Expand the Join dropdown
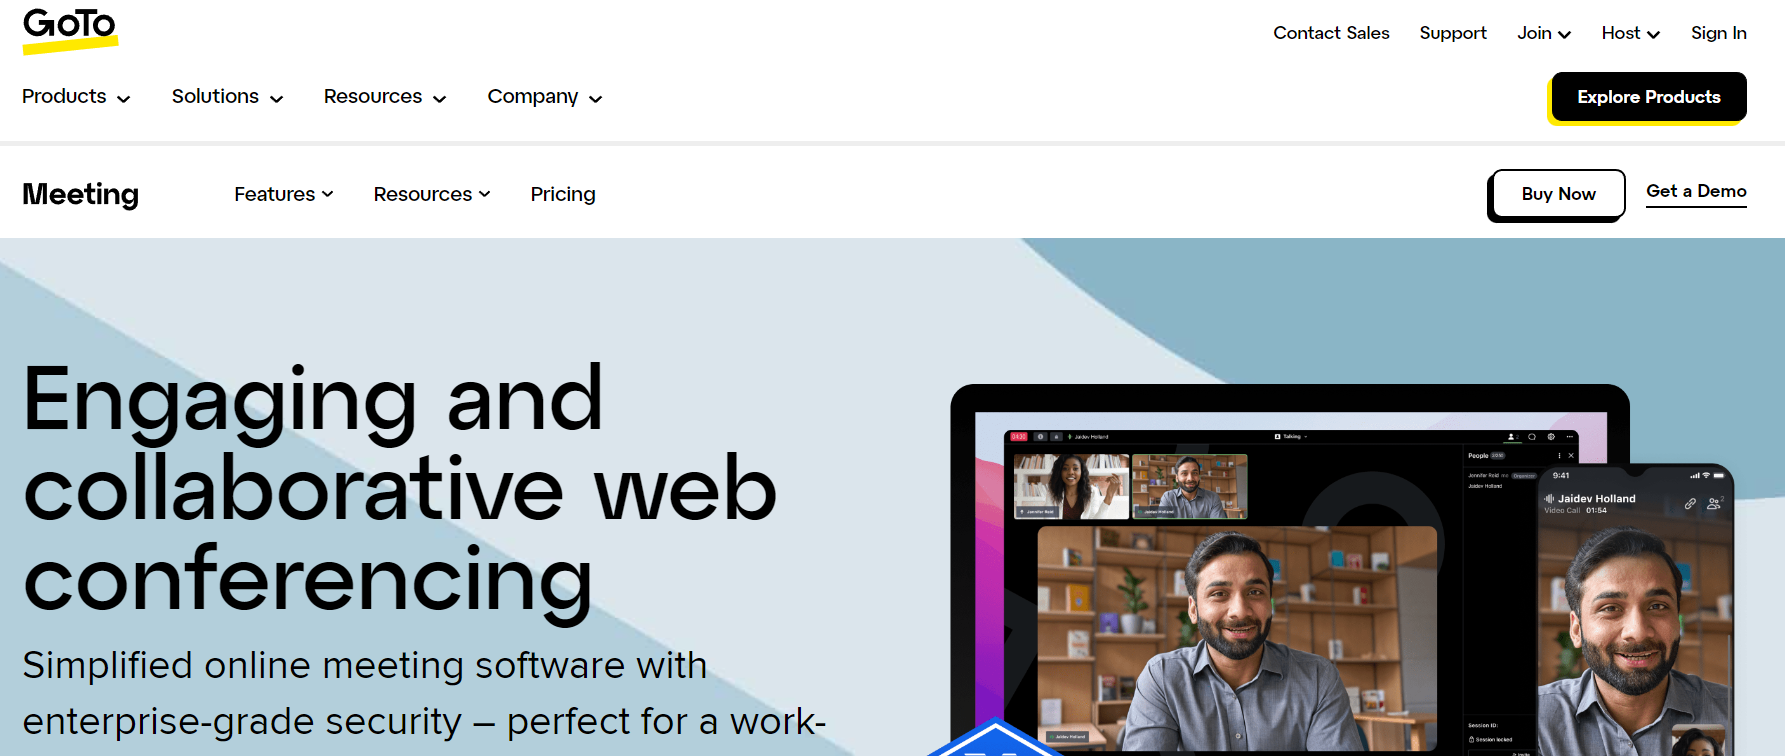The height and width of the screenshot is (756, 1785). click(x=1544, y=33)
